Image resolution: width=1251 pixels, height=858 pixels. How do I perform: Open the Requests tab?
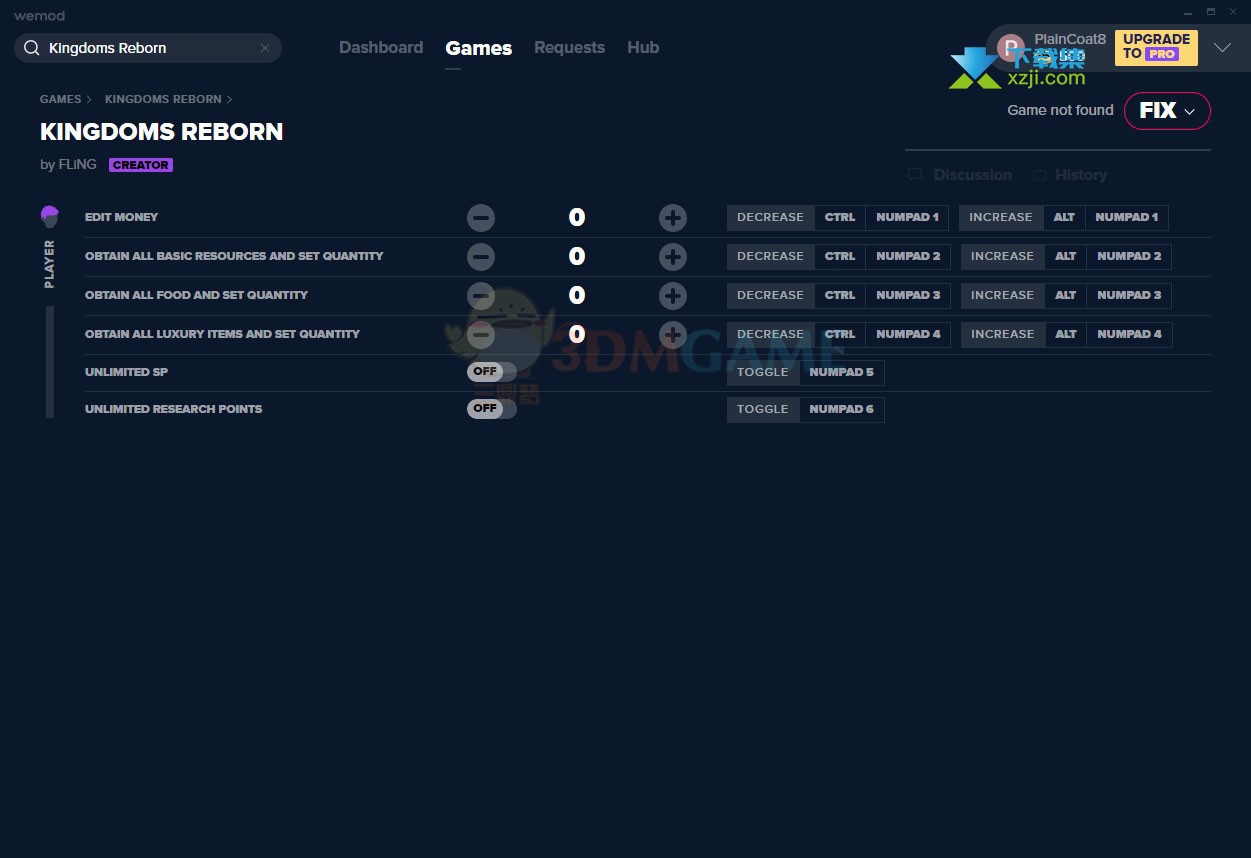coord(569,48)
